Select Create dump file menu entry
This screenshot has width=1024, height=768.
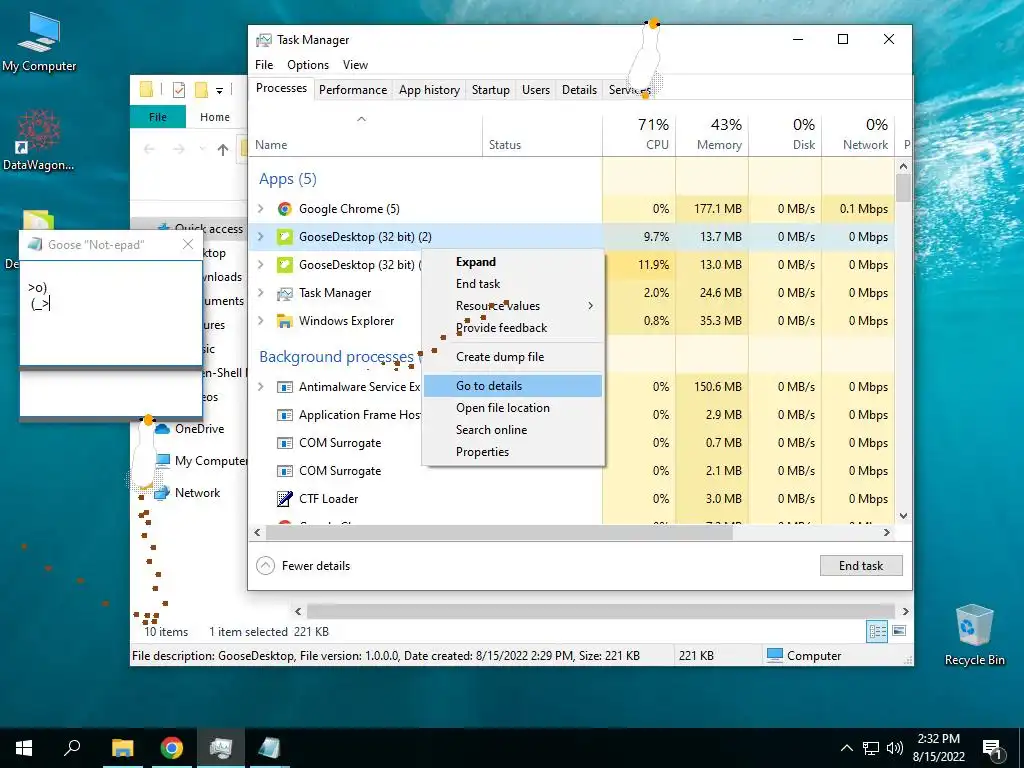point(513,357)
